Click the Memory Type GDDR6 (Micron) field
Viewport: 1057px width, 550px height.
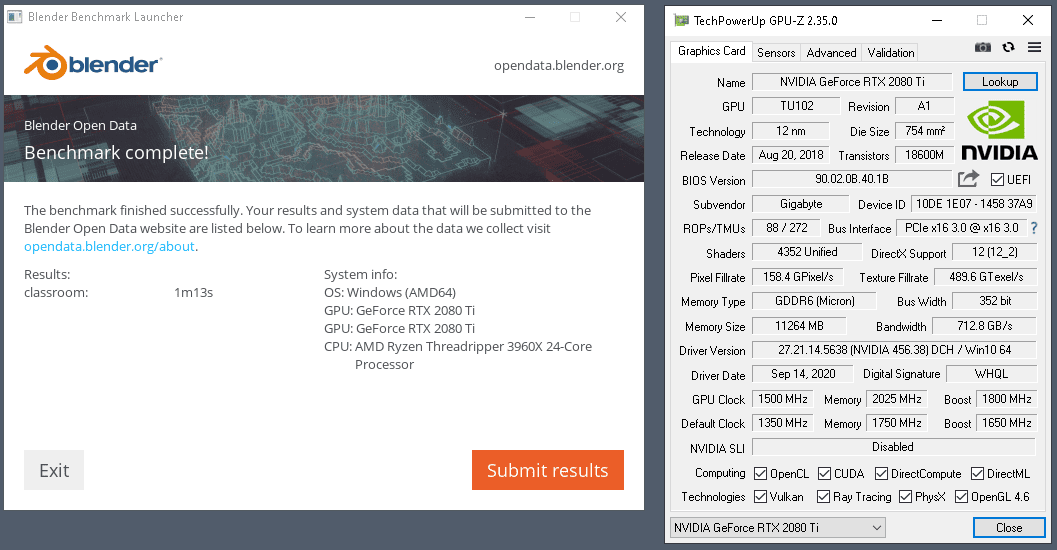coord(814,301)
